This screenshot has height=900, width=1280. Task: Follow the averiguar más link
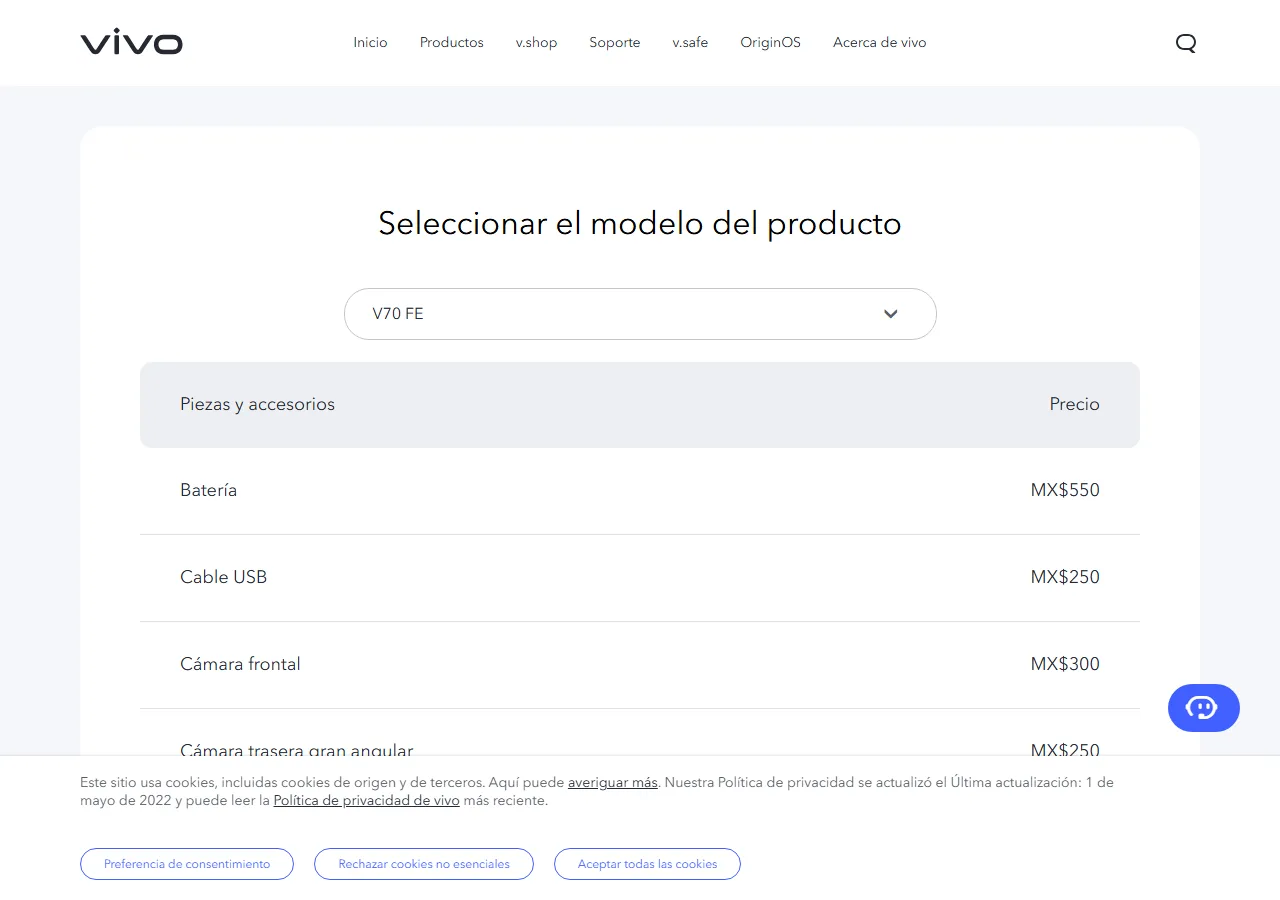[613, 782]
